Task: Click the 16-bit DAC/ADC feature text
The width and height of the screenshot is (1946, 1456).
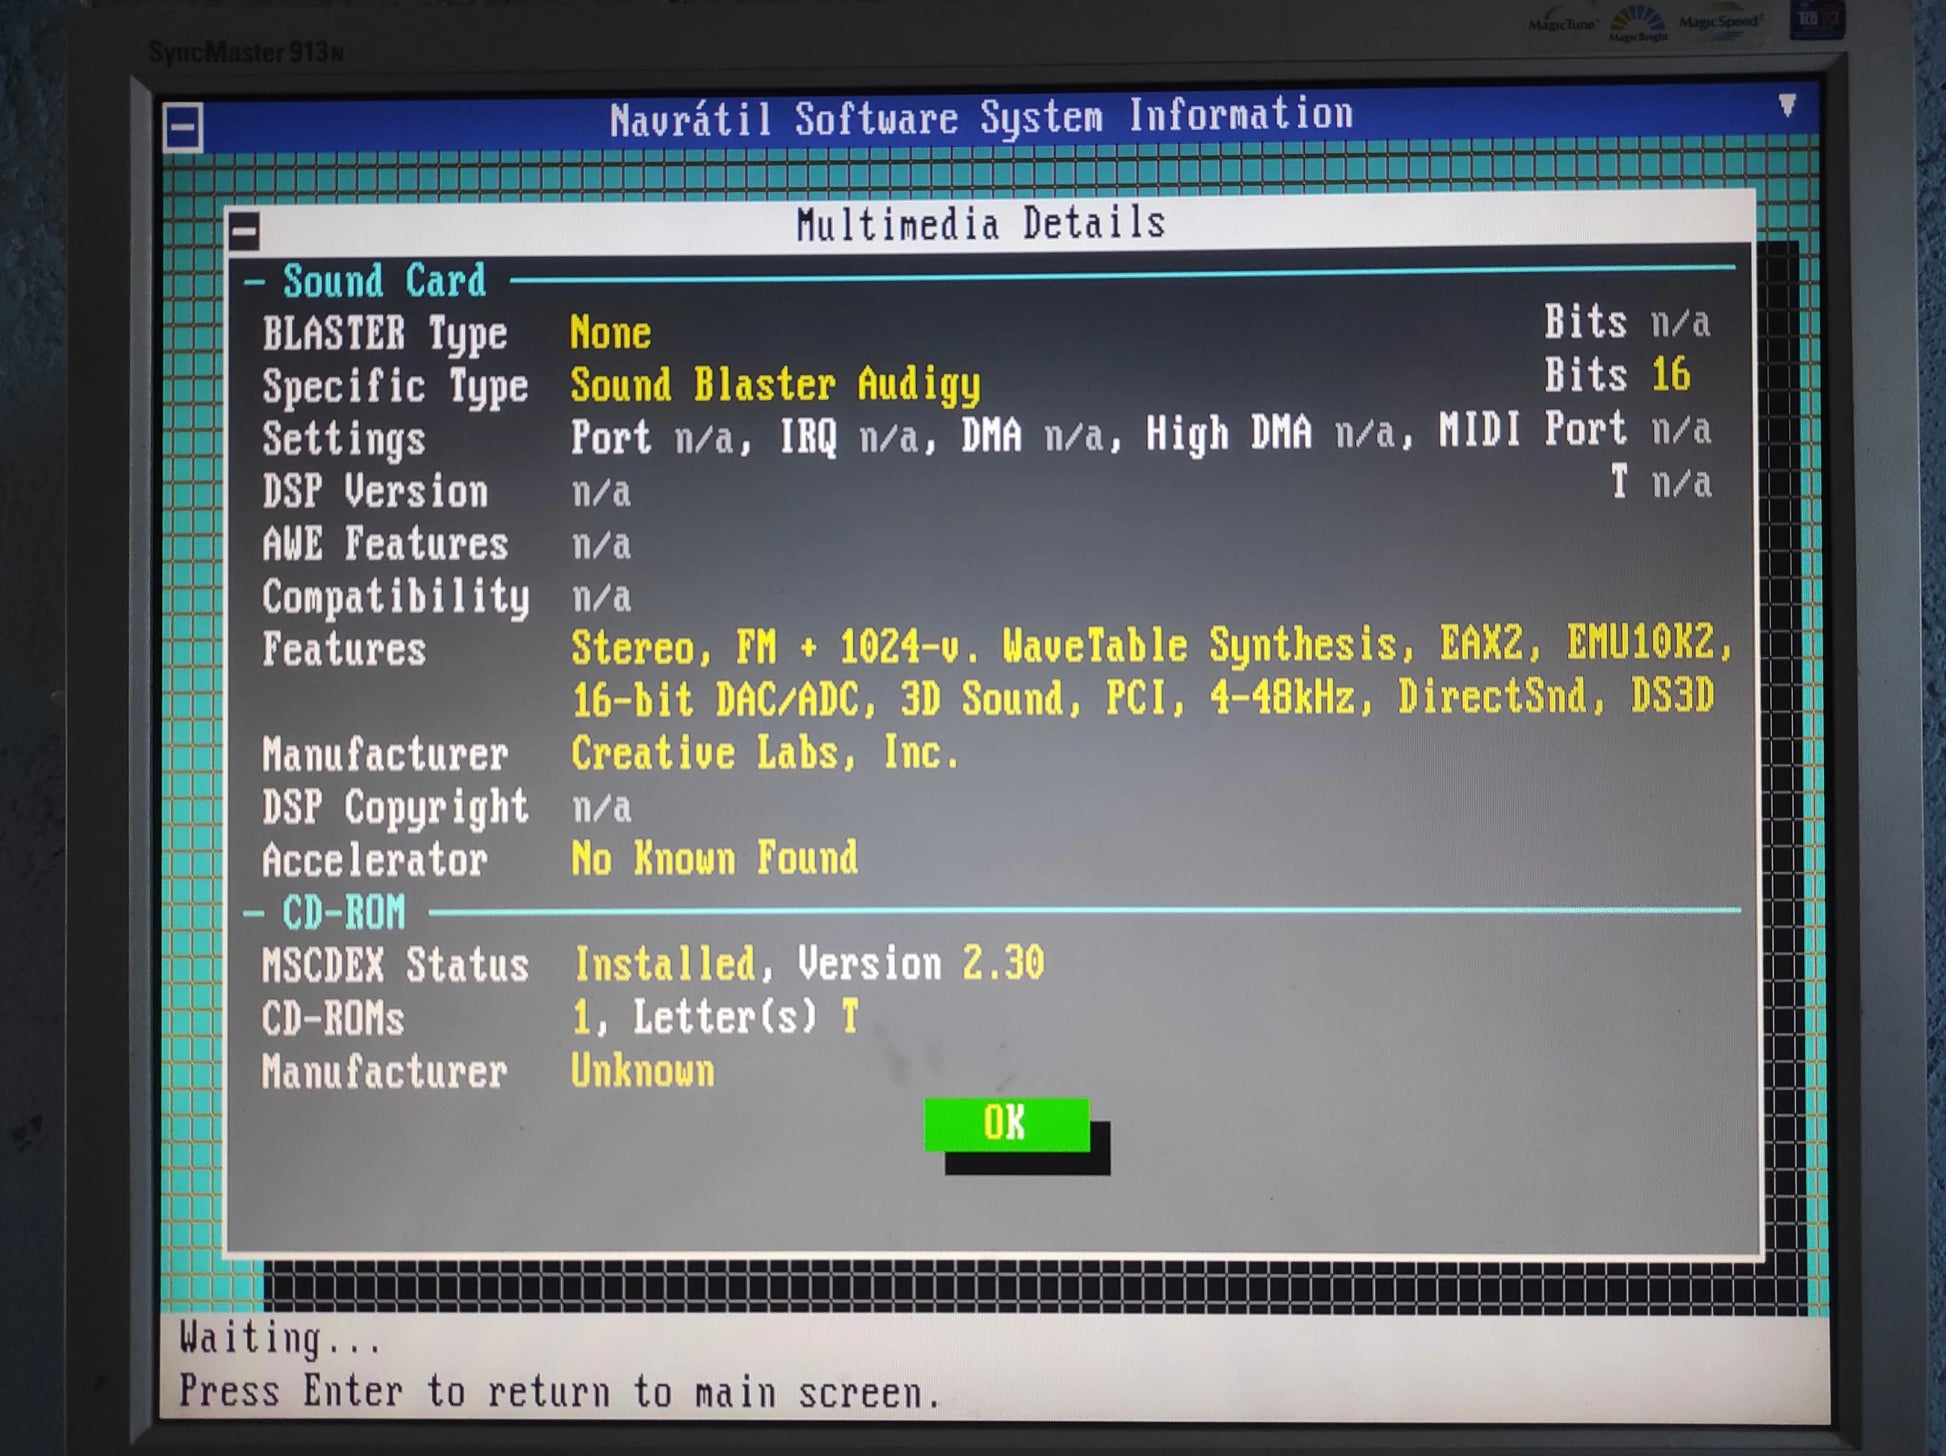Action: 715,699
